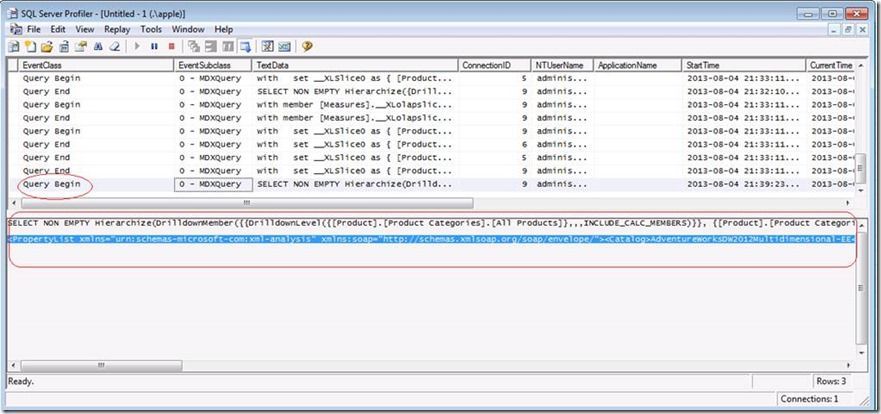Viewport: 881px width, 414px height.
Task: Click ConnectionID cell with value 6
Action: pyautogui.click(x=494, y=144)
